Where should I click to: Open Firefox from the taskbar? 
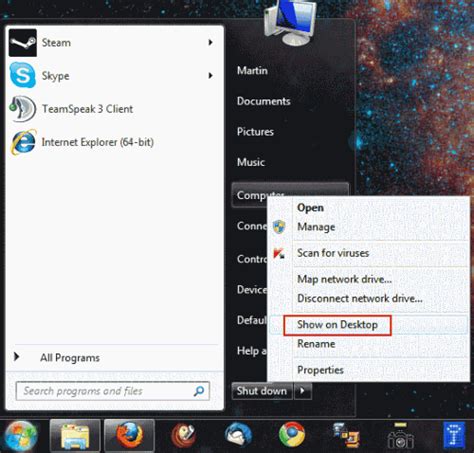(129, 436)
